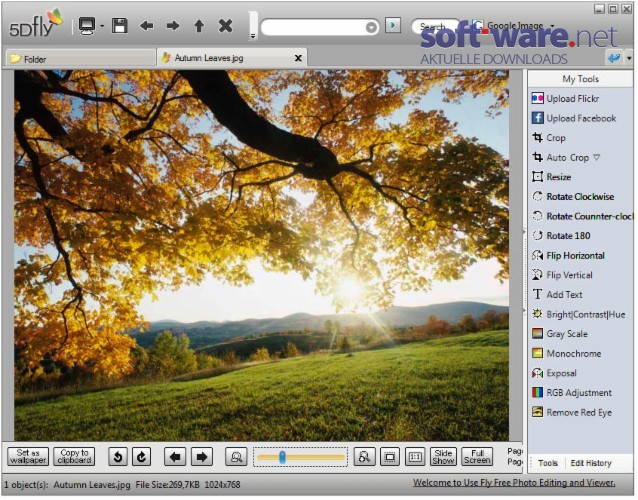Click the toolbar overflow grip handle
638x500 pixels.
click(253, 26)
